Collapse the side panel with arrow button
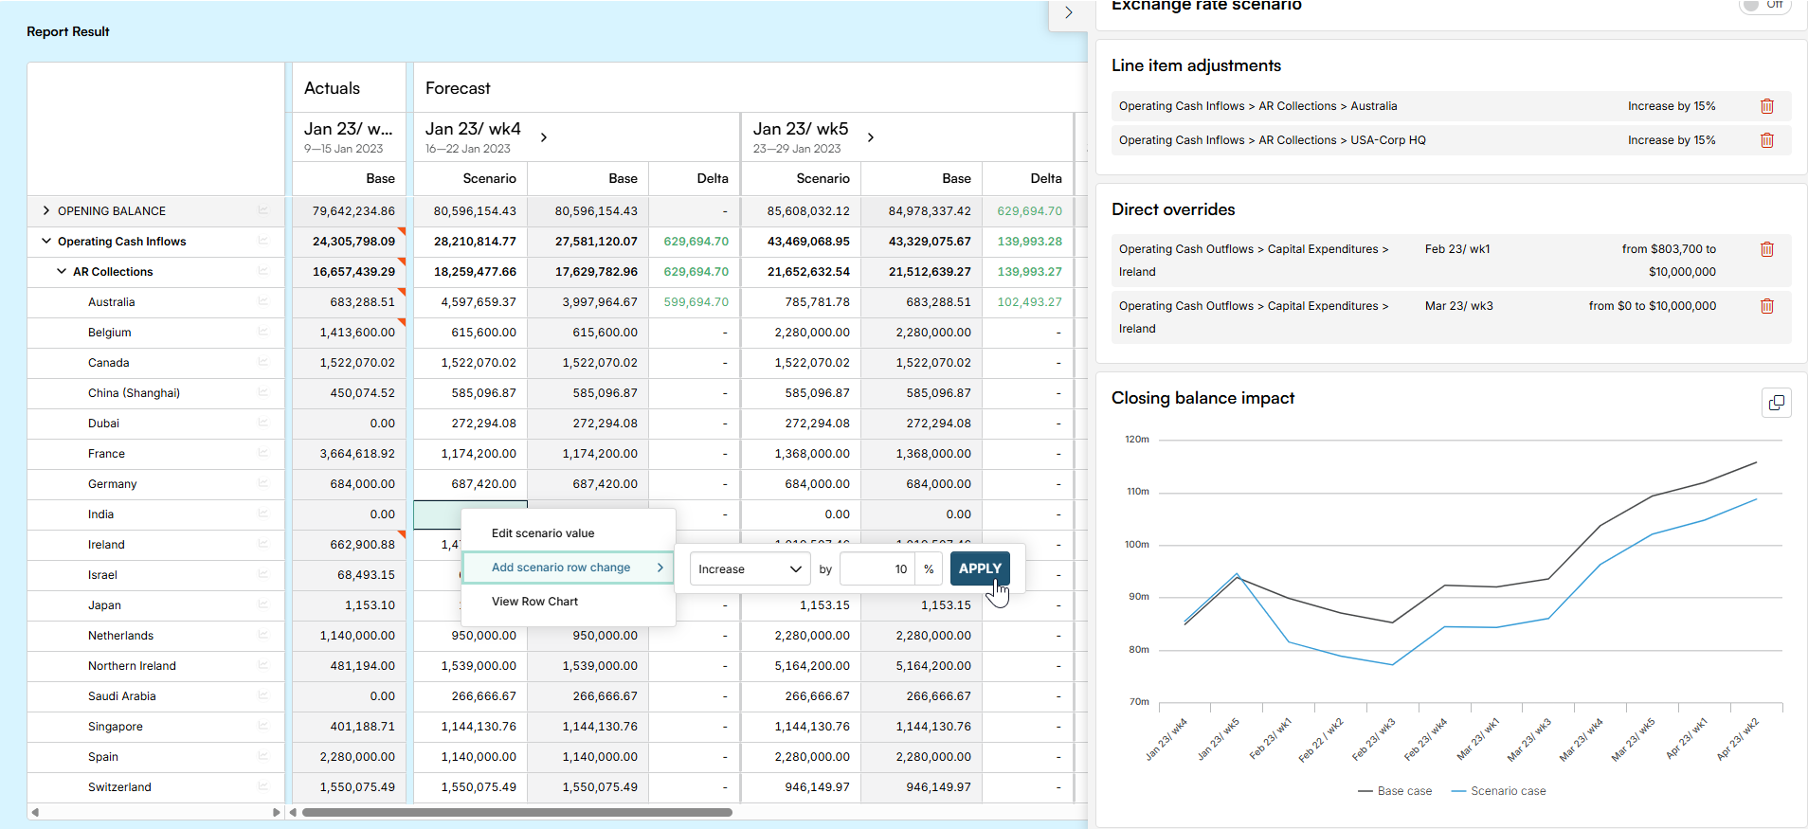The width and height of the screenshot is (1808, 830). 1068,13
